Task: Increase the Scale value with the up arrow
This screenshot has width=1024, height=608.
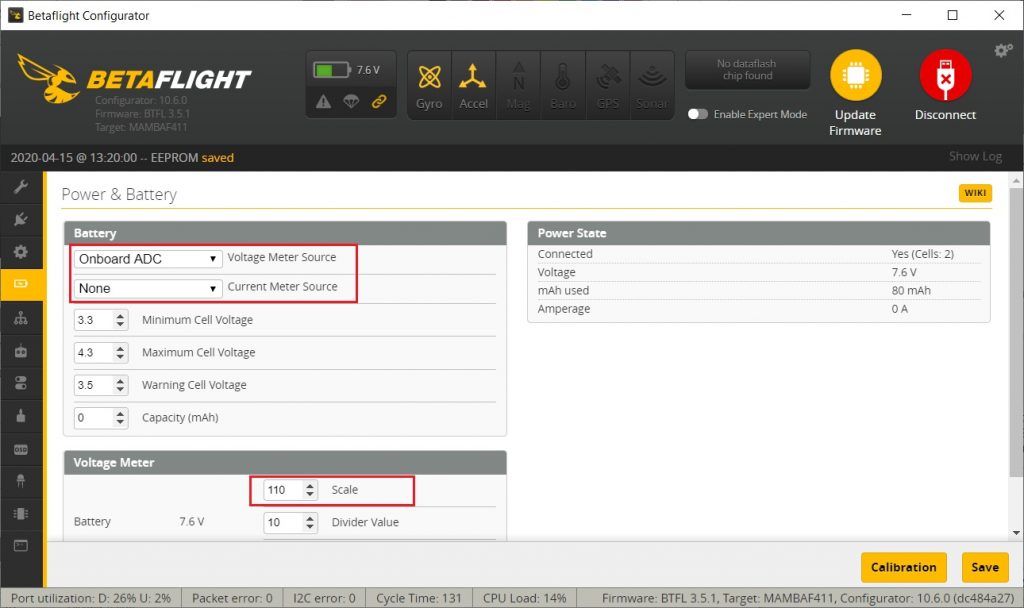Action: [x=310, y=485]
